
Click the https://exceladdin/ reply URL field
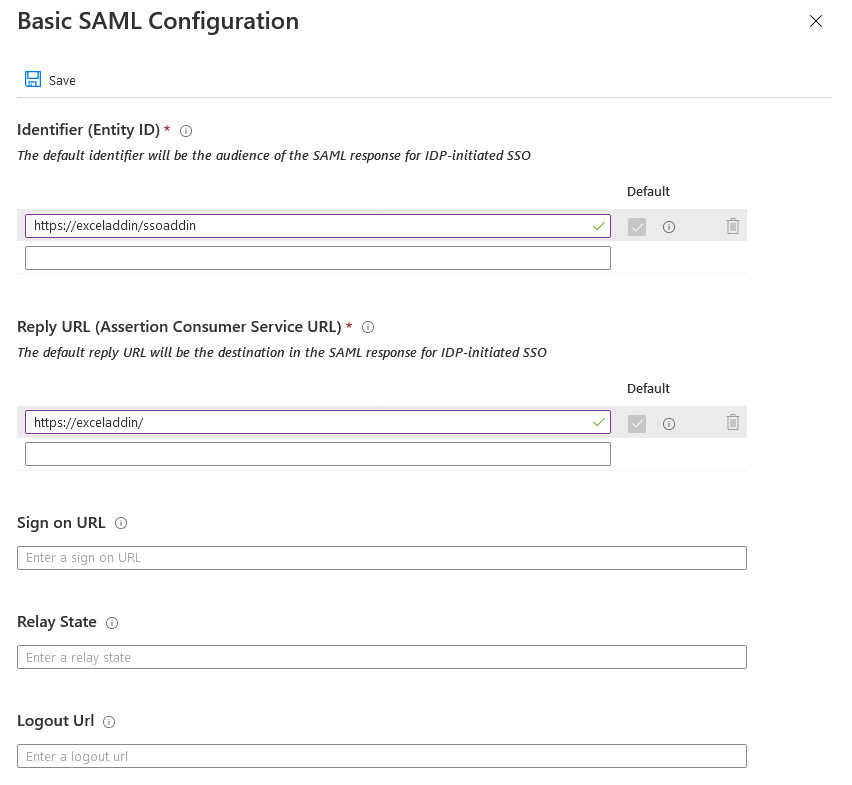(x=300, y=423)
